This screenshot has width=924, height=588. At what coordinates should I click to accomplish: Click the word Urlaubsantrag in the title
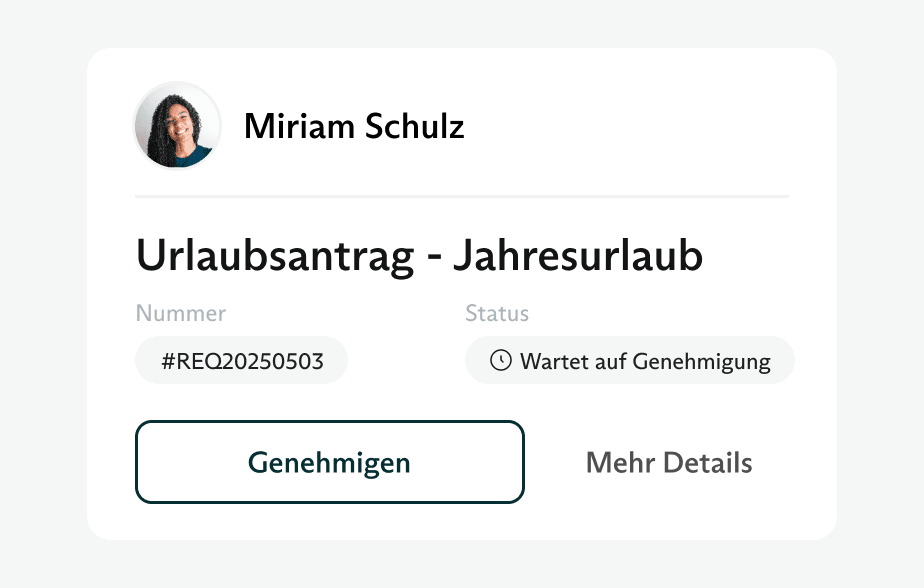coord(275,256)
